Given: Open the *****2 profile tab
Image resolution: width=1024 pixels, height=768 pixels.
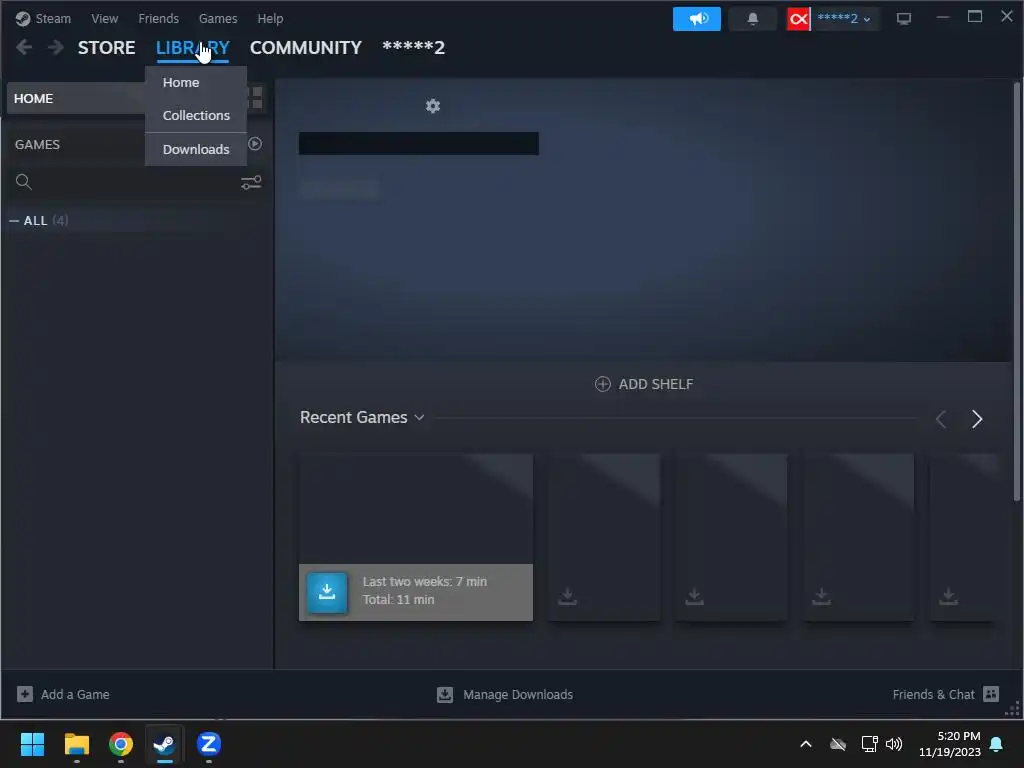Looking at the screenshot, I should point(413,48).
